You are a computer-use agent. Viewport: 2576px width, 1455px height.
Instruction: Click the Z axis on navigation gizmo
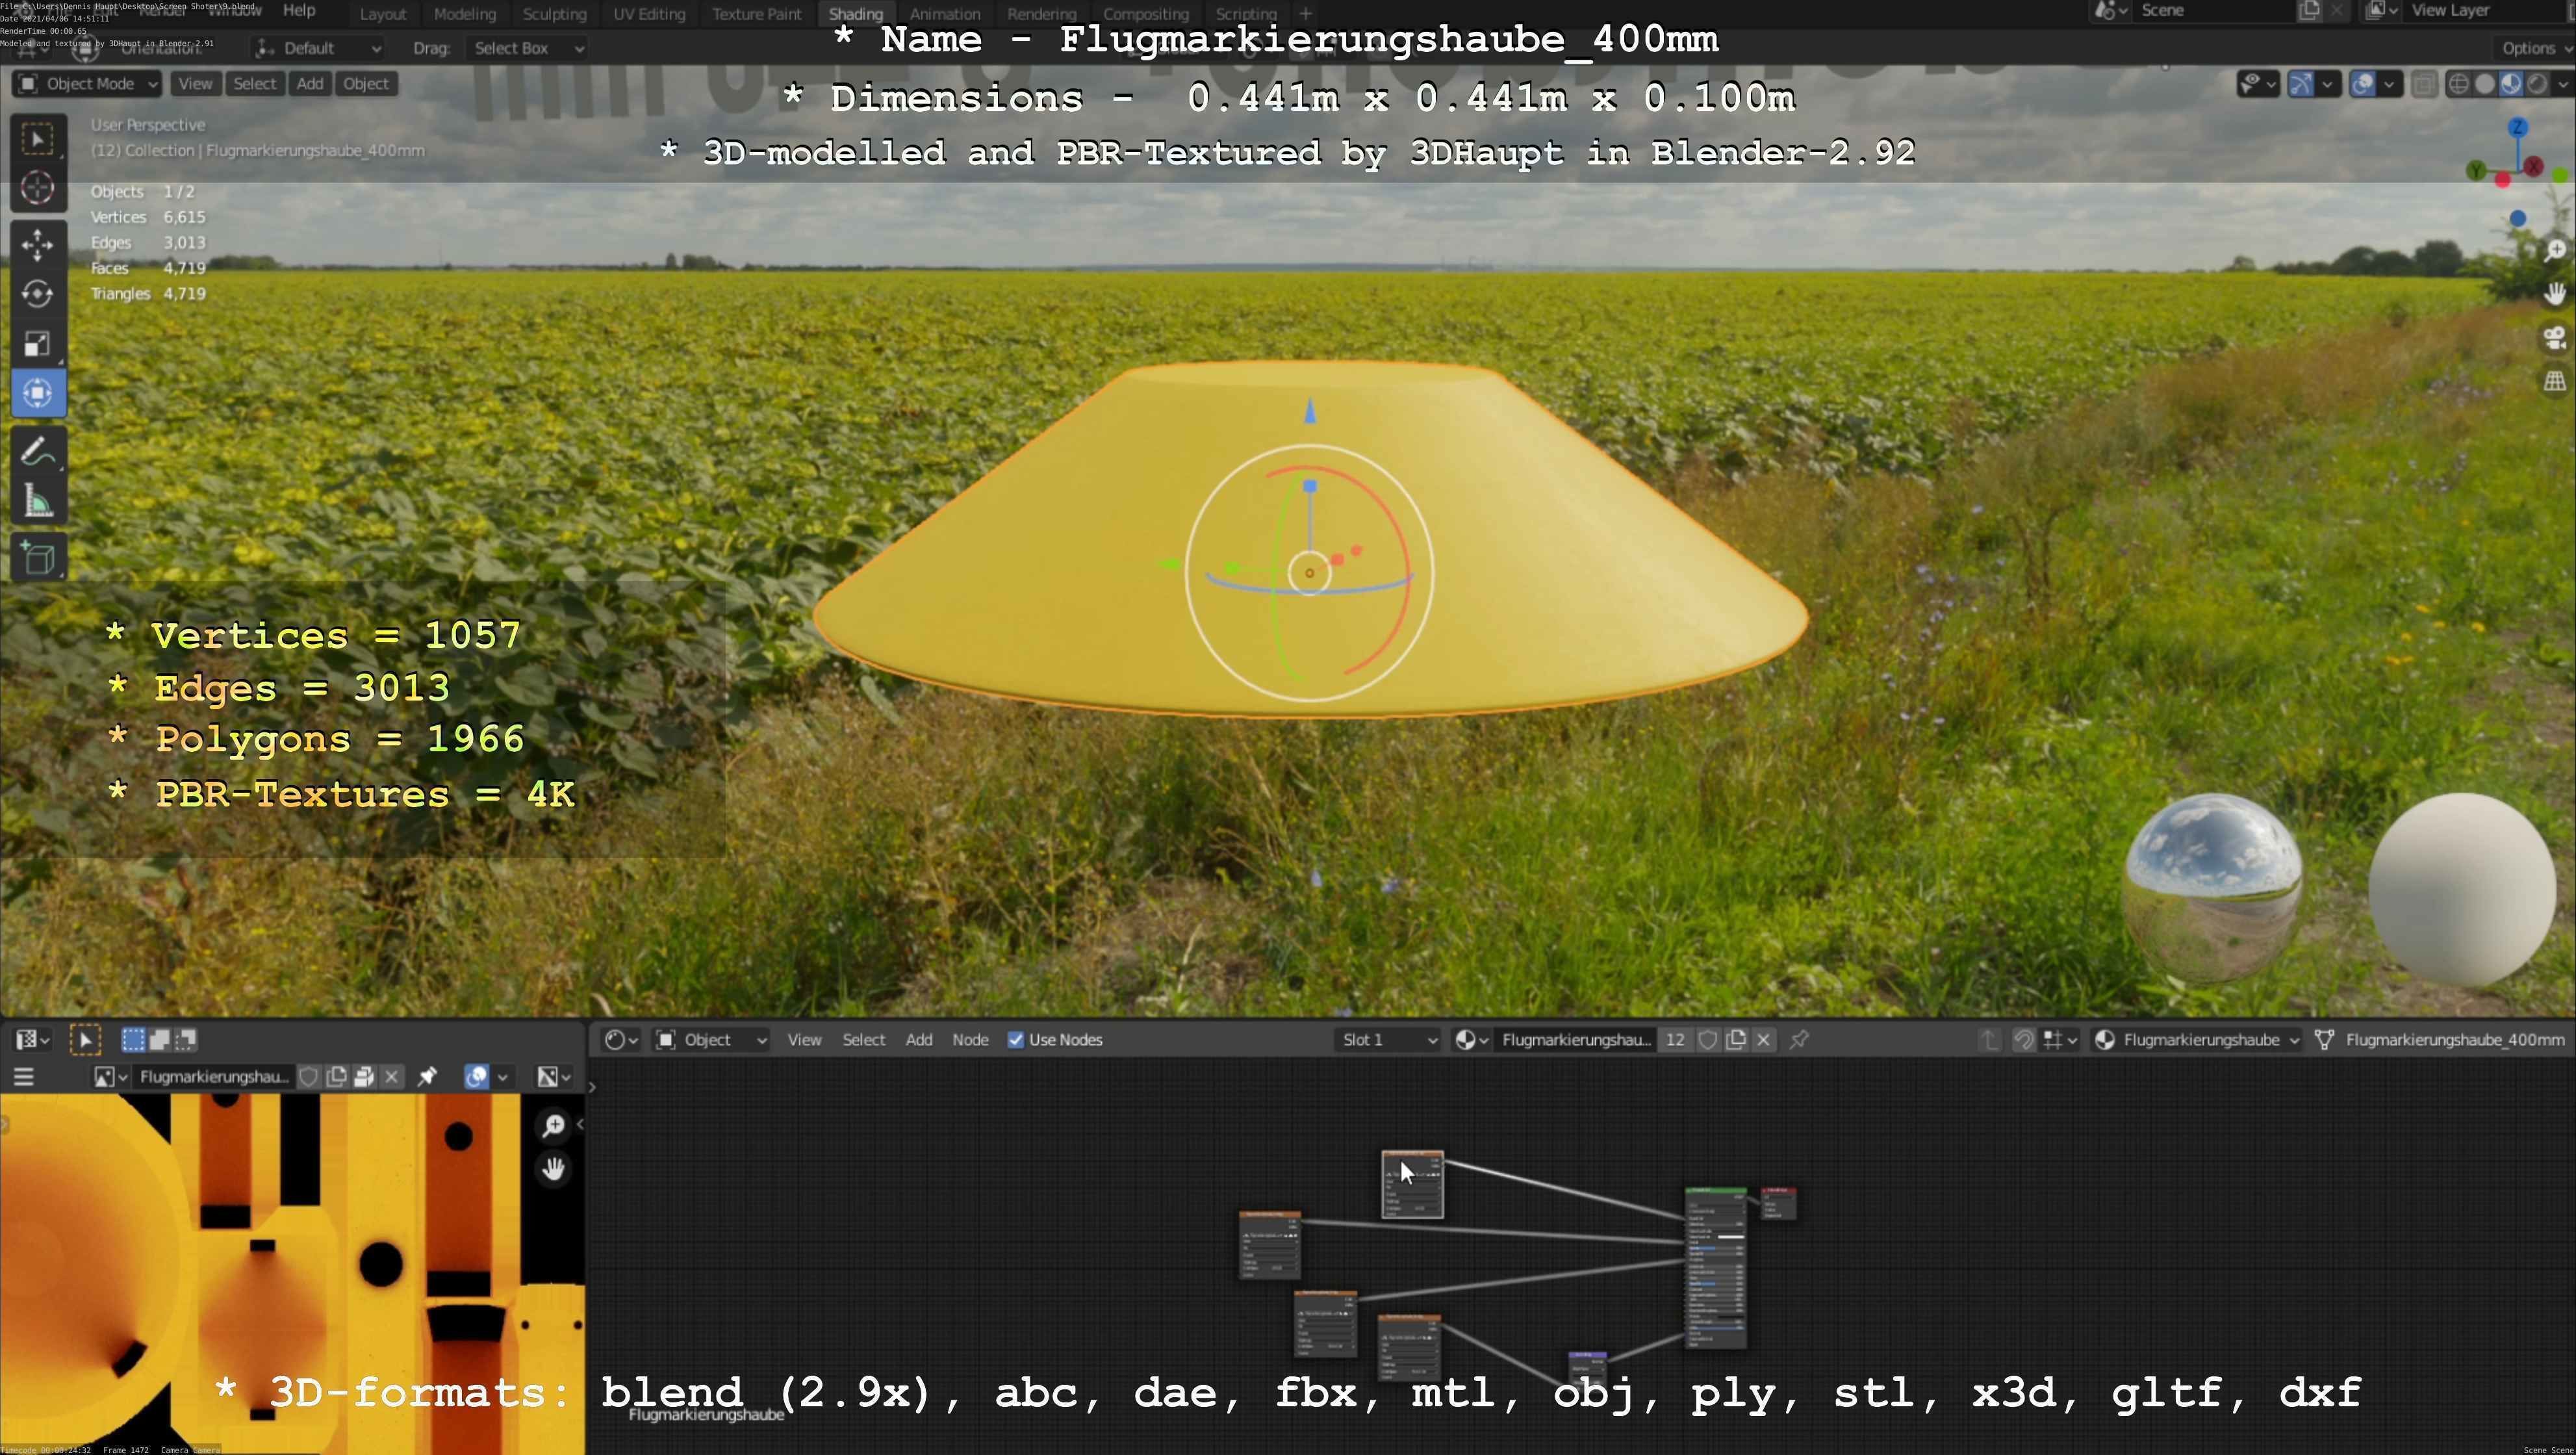pyautogui.click(x=2518, y=128)
